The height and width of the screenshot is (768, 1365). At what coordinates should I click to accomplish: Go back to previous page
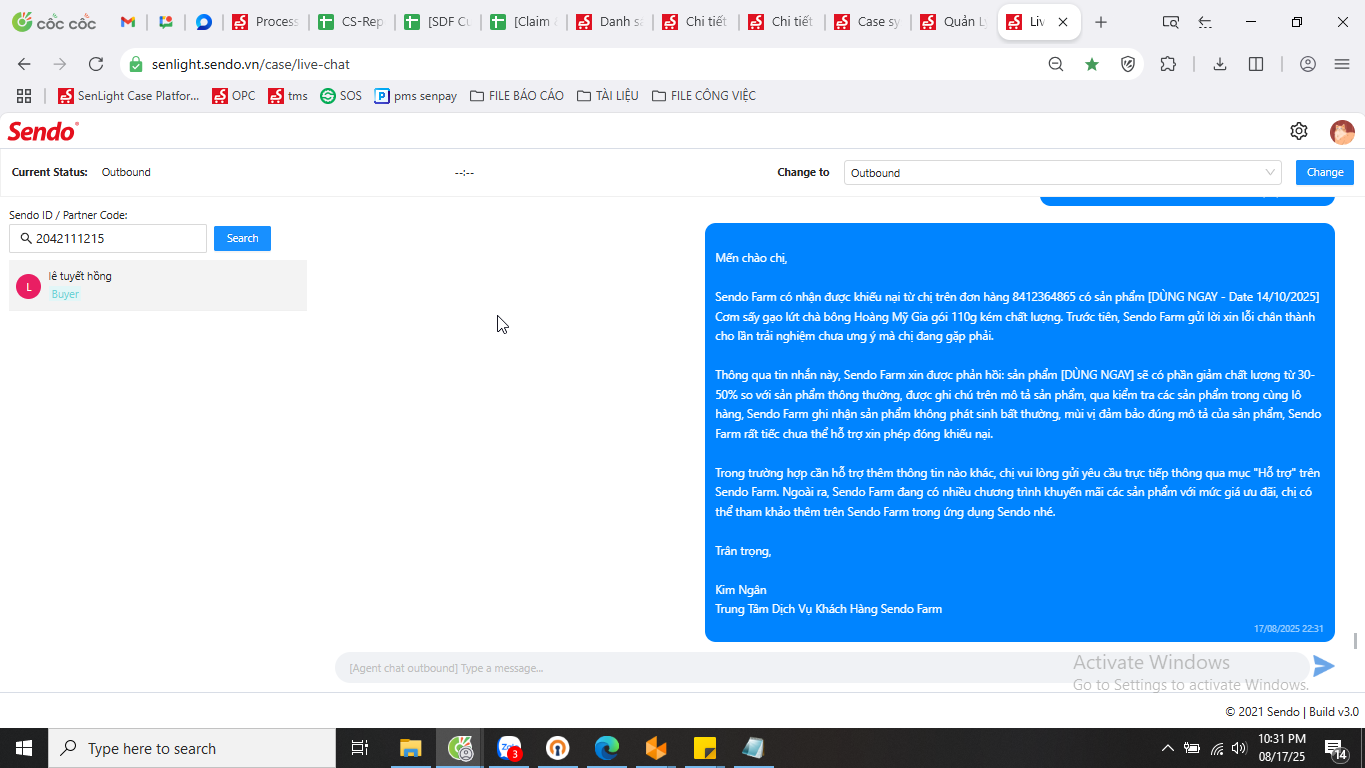(x=24, y=64)
